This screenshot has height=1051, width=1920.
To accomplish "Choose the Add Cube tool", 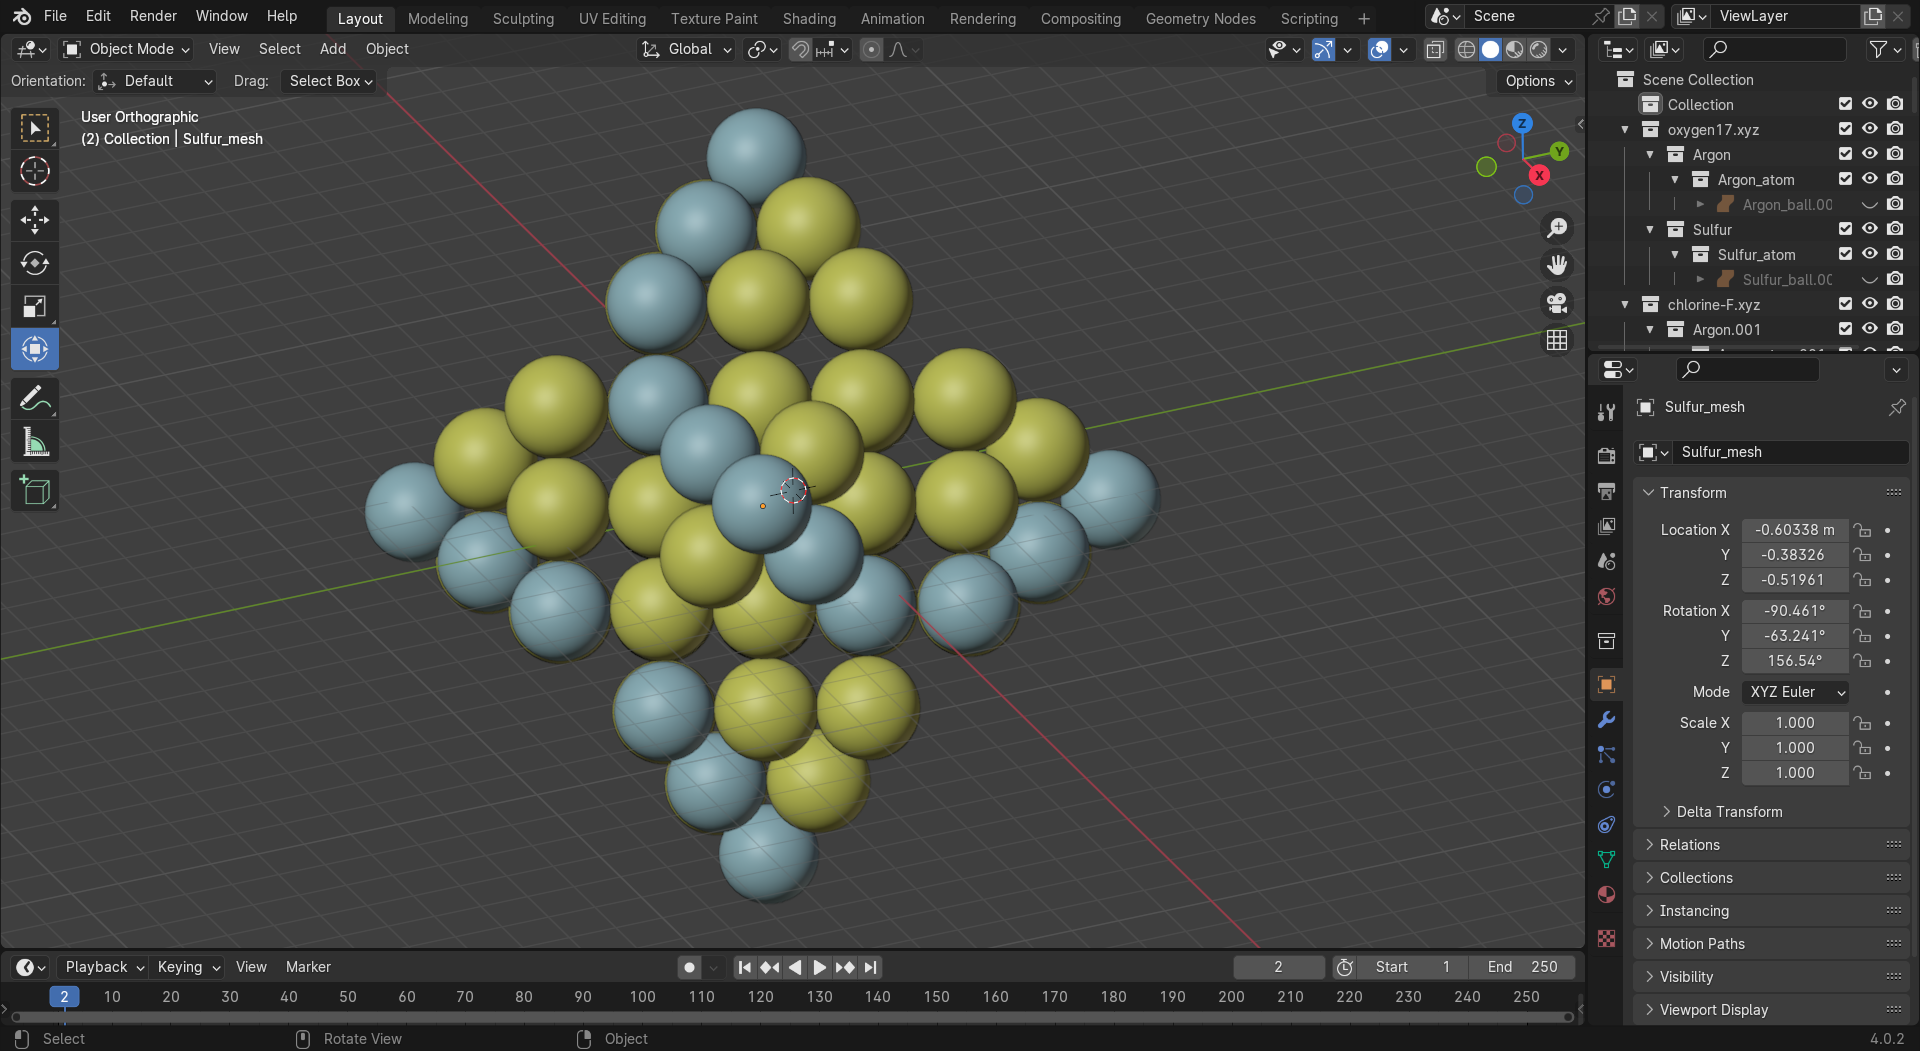I will tap(35, 491).
